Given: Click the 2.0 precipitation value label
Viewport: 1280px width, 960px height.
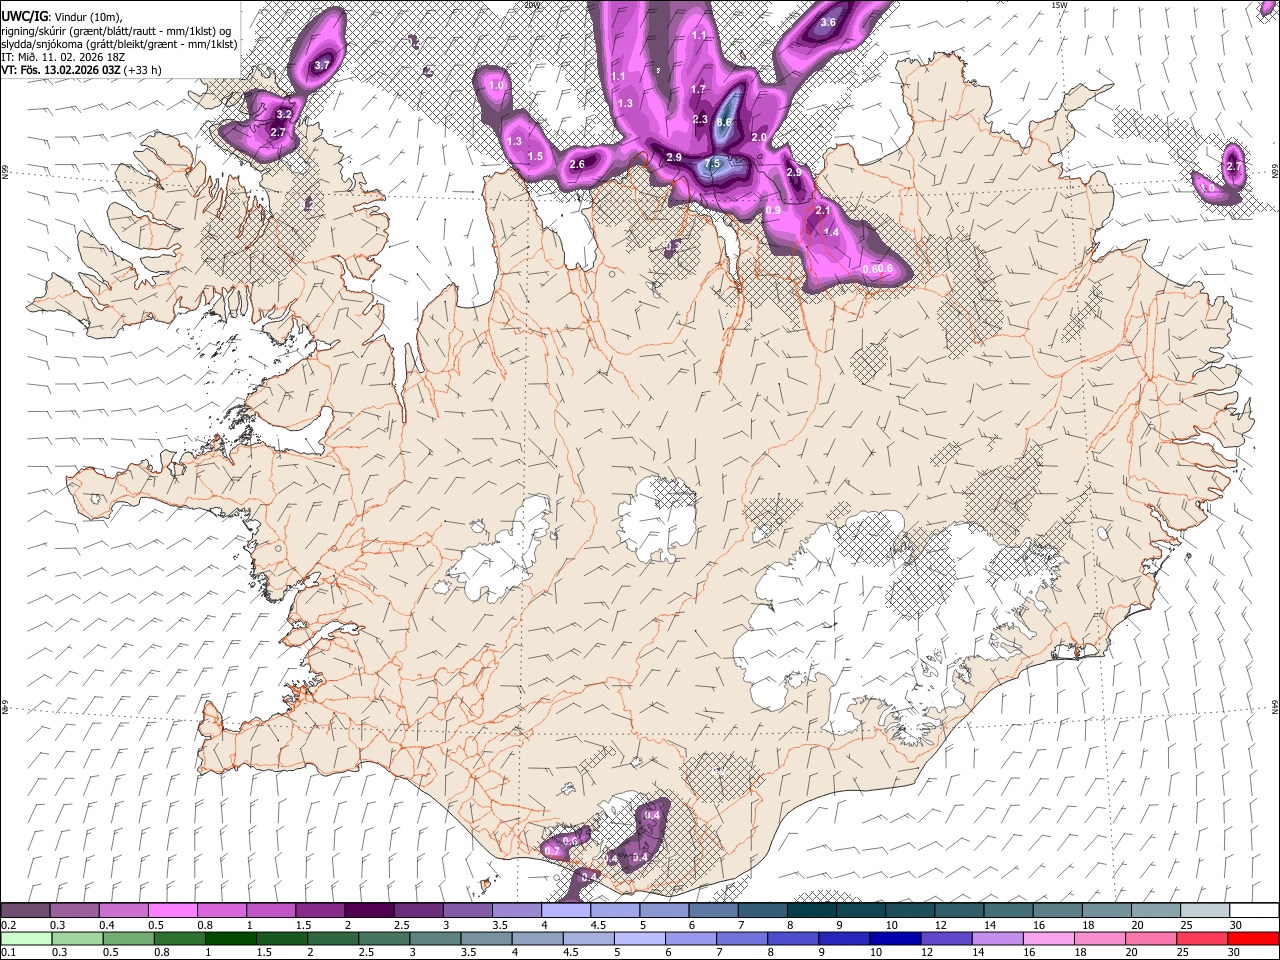Looking at the screenshot, I should point(759,137).
